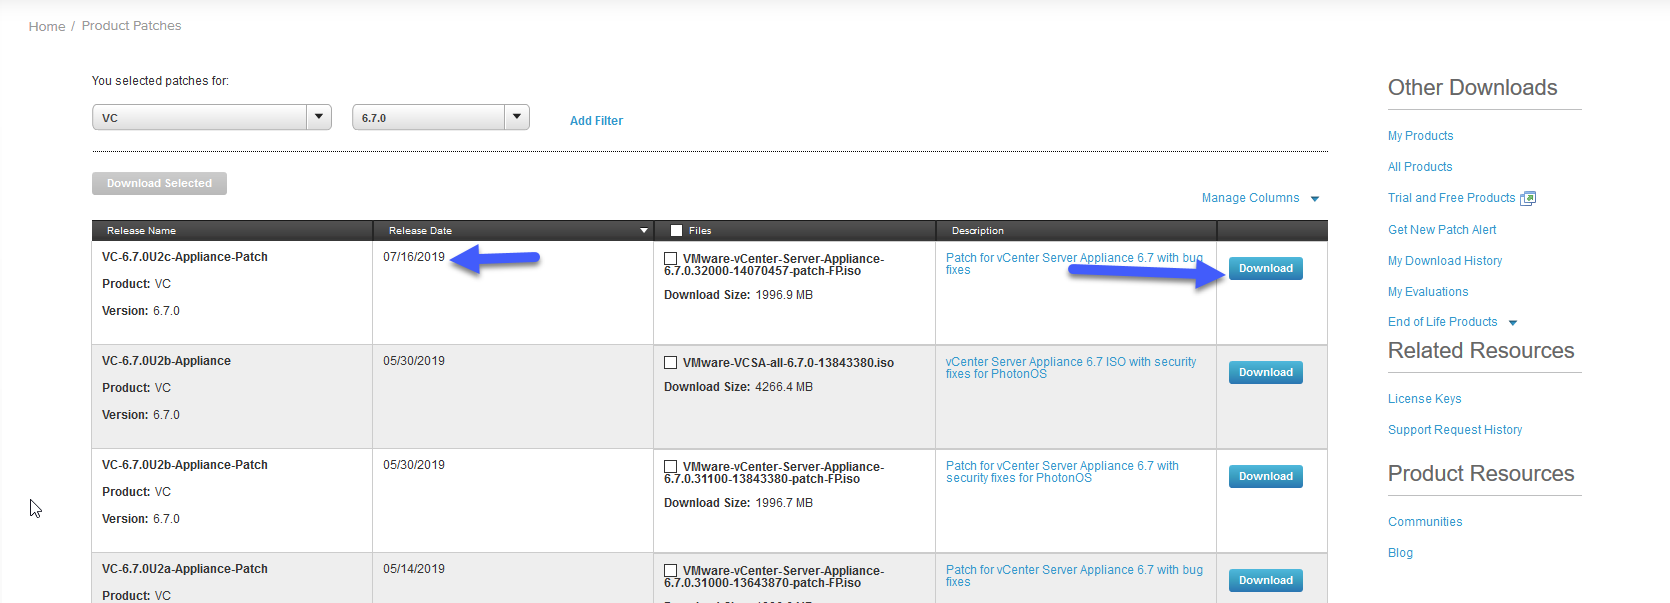Expand the End of Life Products arrow
1670x603 pixels.
(x=1513, y=322)
